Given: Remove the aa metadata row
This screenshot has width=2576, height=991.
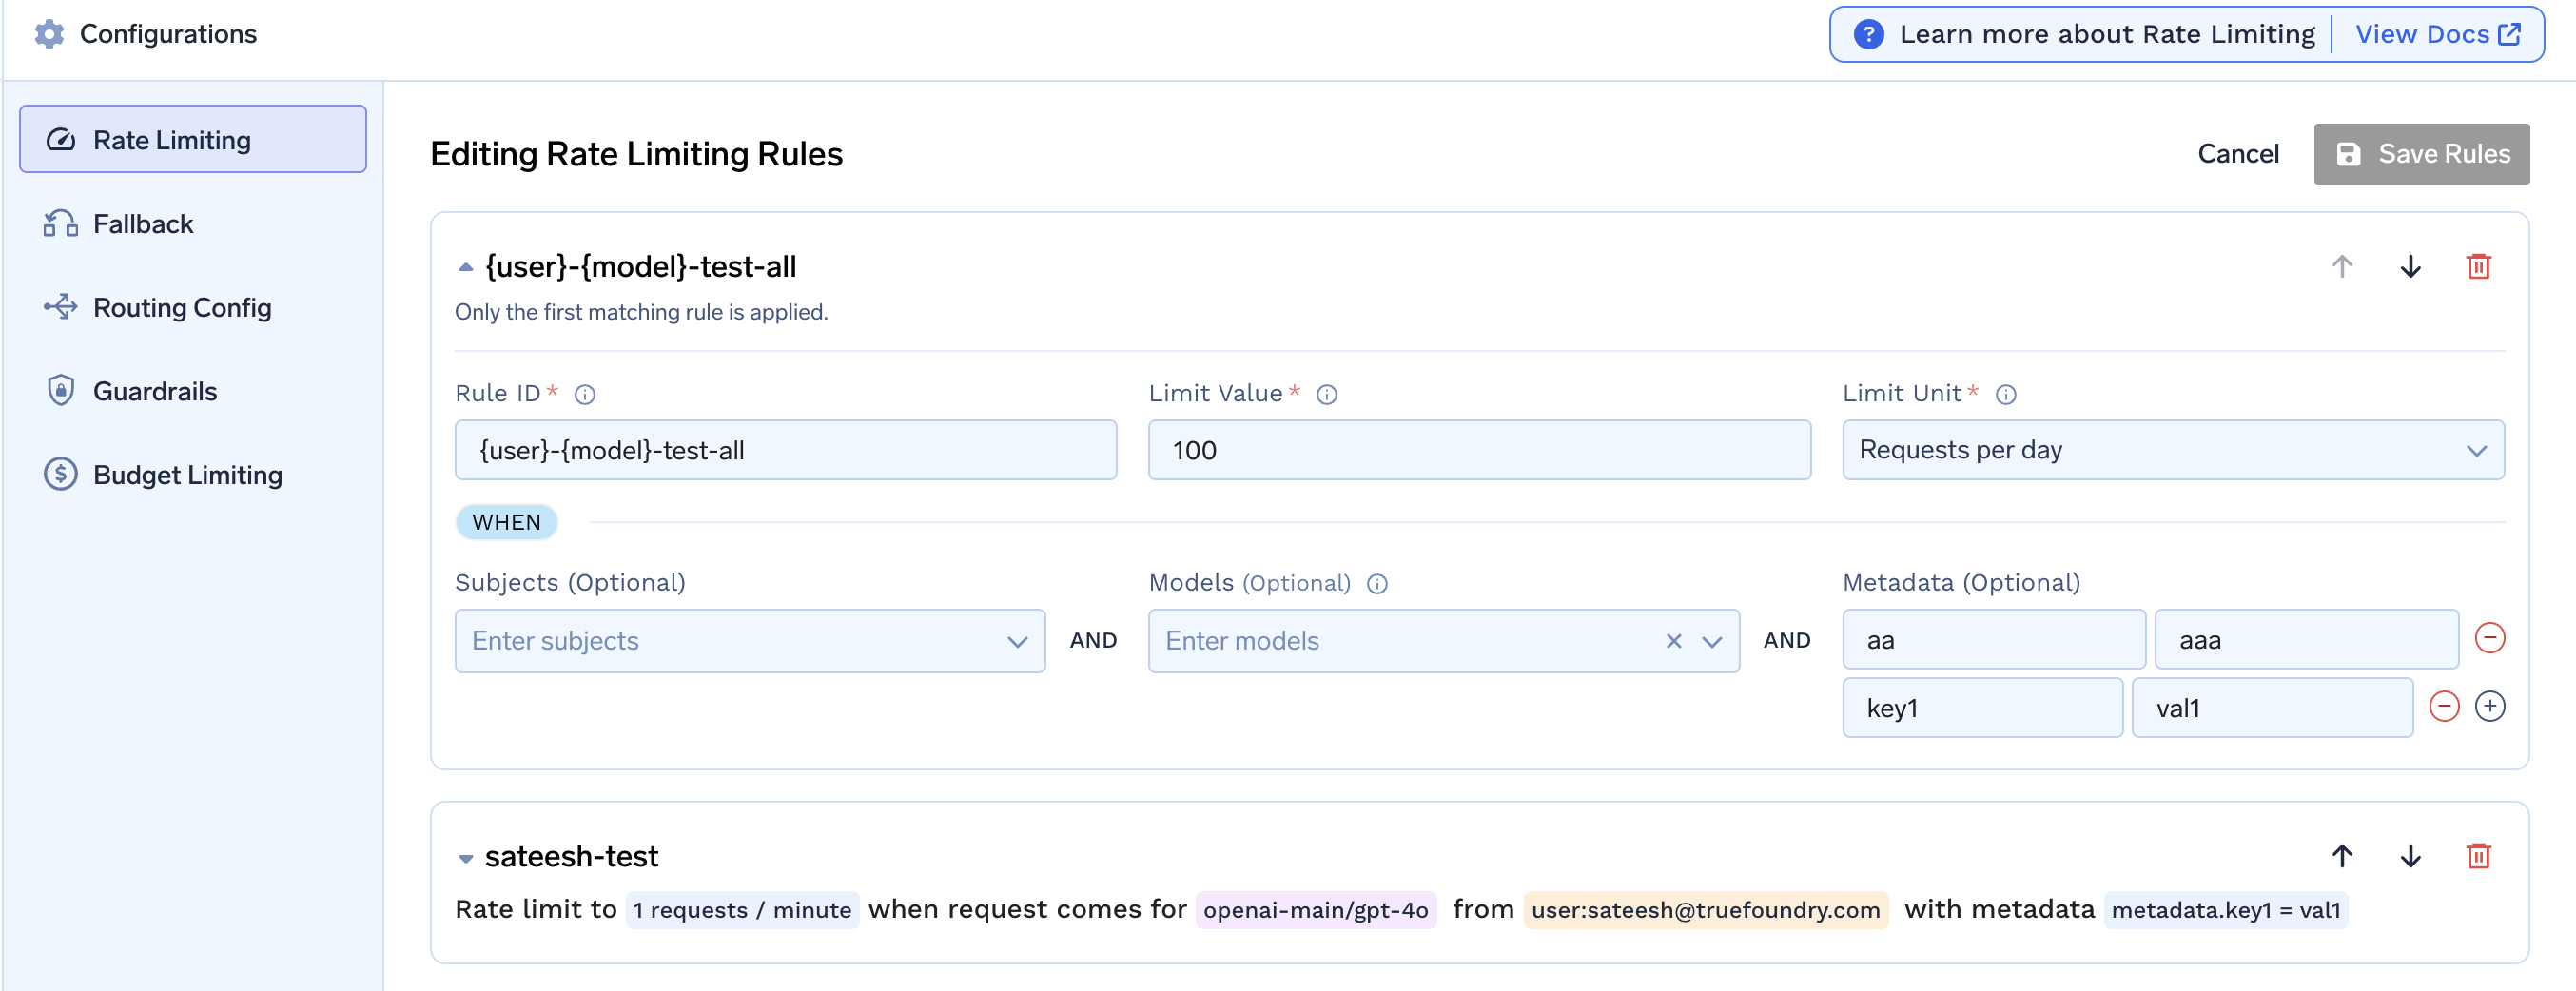Looking at the screenshot, I should coord(2490,637).
